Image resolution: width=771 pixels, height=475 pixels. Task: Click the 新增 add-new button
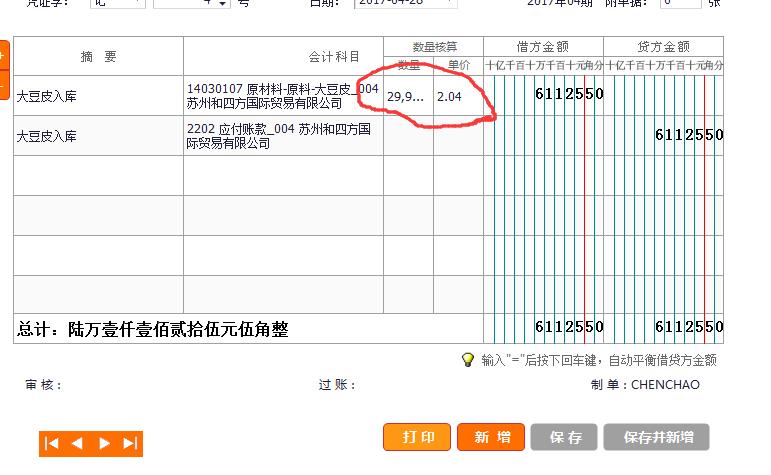click(x=490, y=437)
